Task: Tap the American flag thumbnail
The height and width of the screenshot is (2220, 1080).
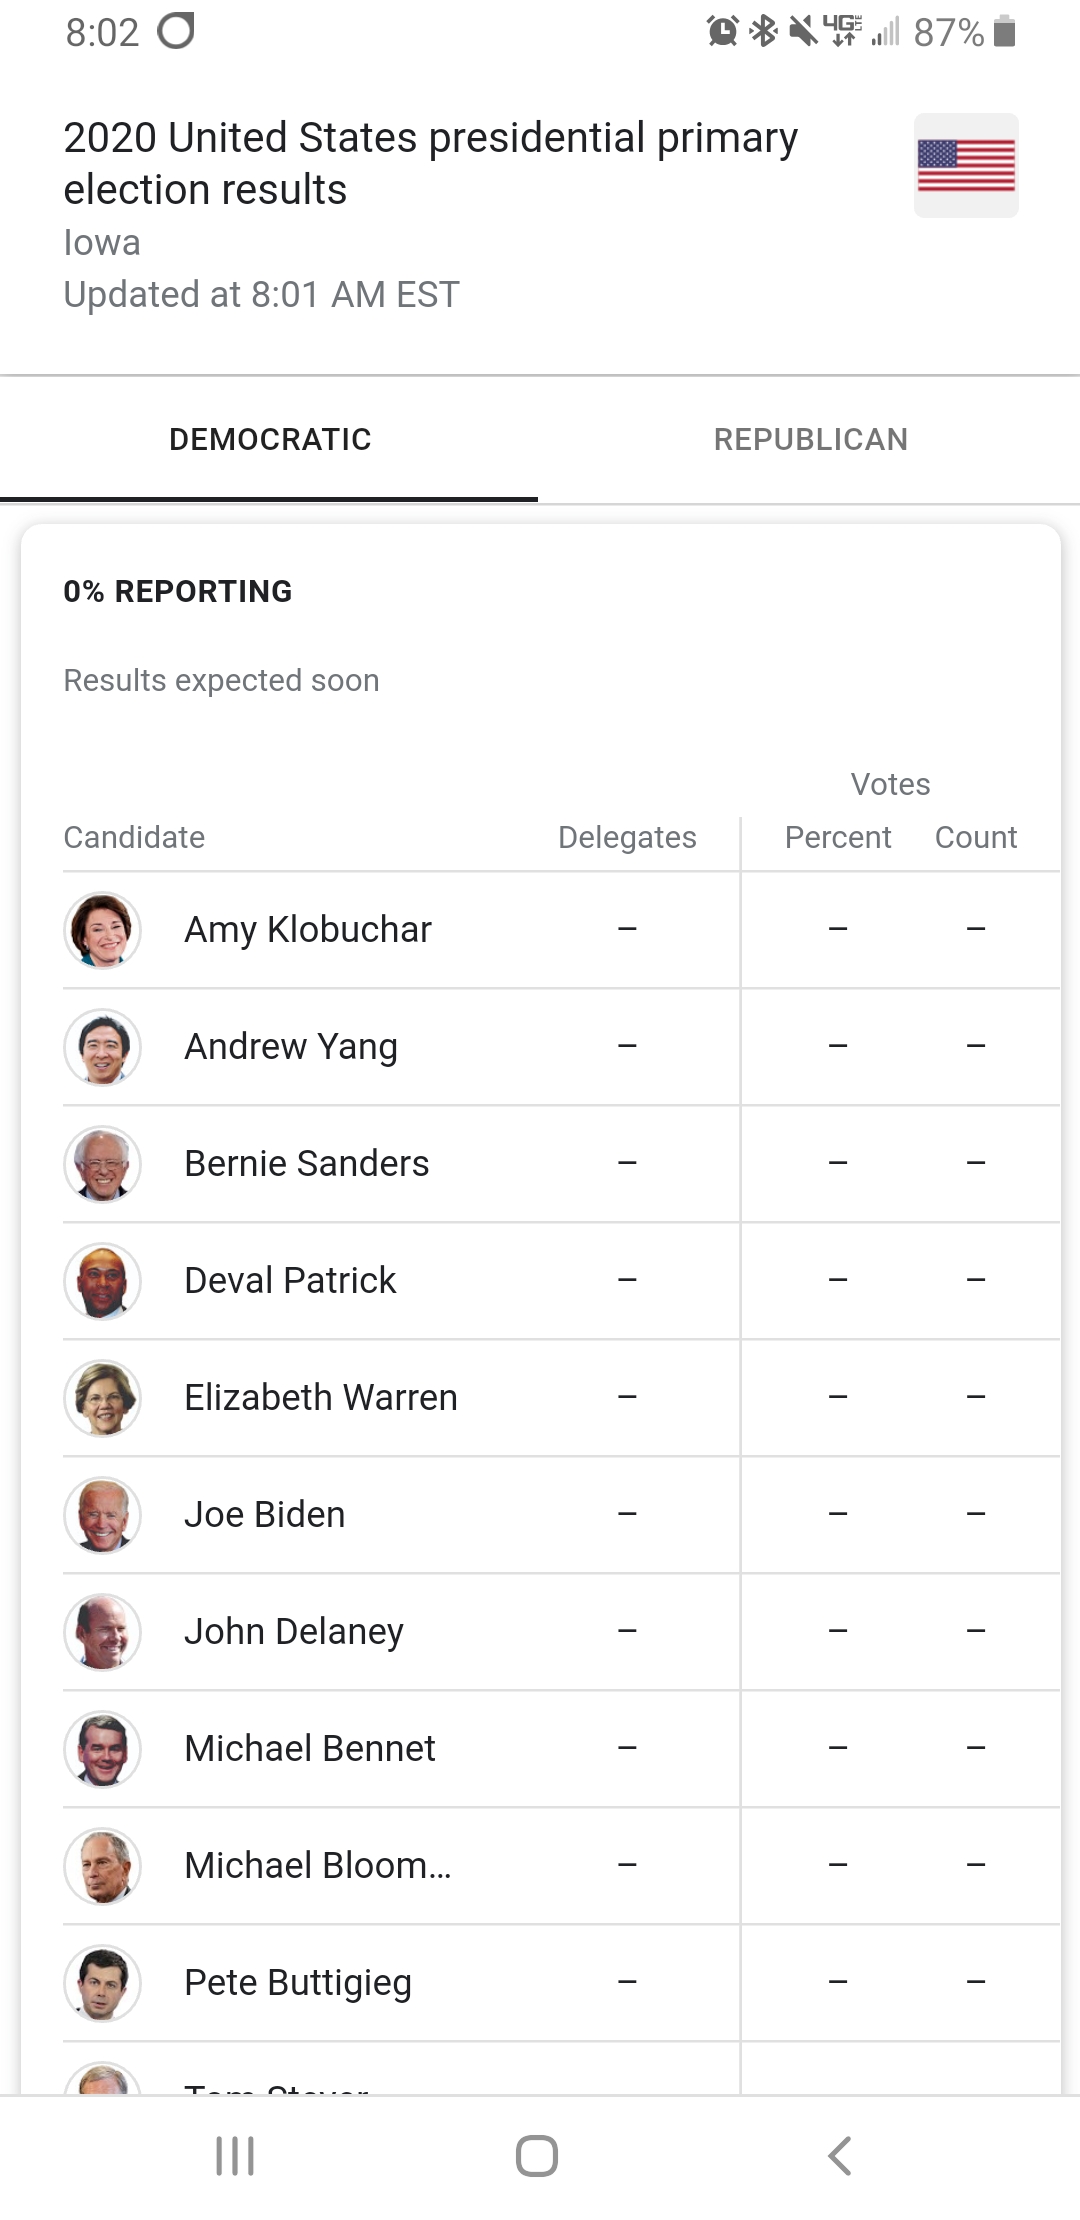Action: click(x=966, y=165)
